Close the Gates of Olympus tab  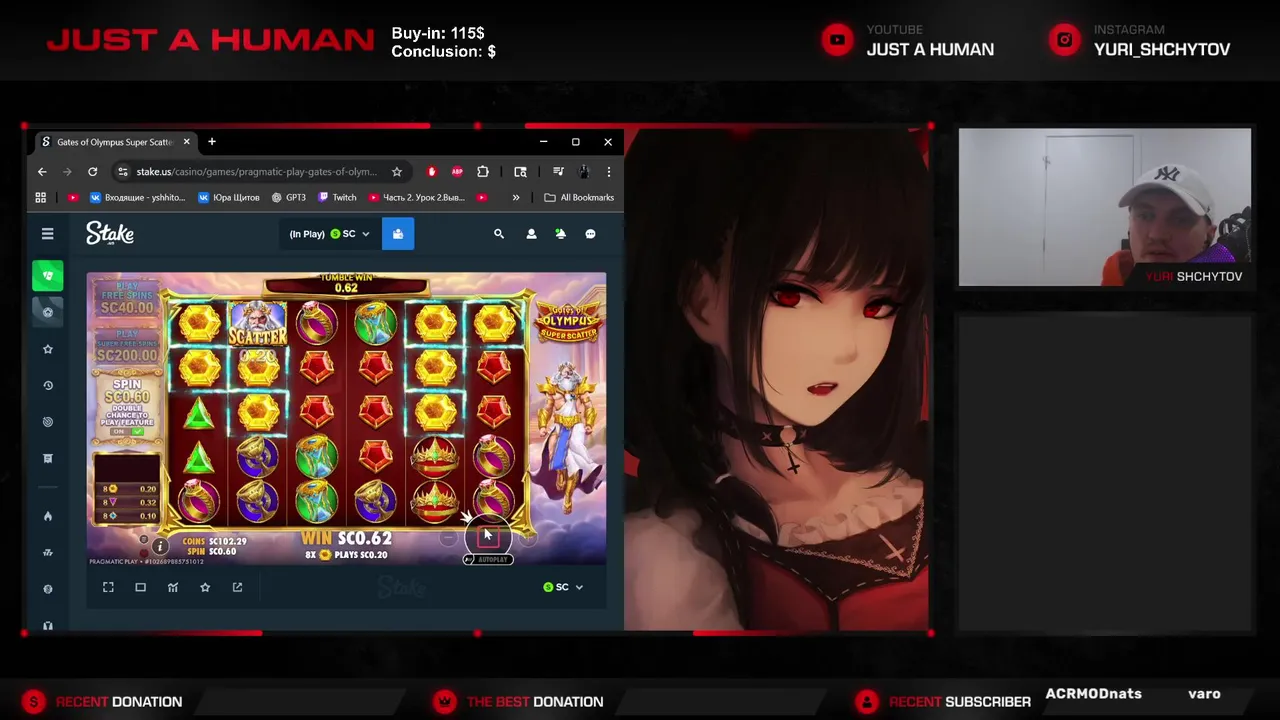tap(186, 142)
